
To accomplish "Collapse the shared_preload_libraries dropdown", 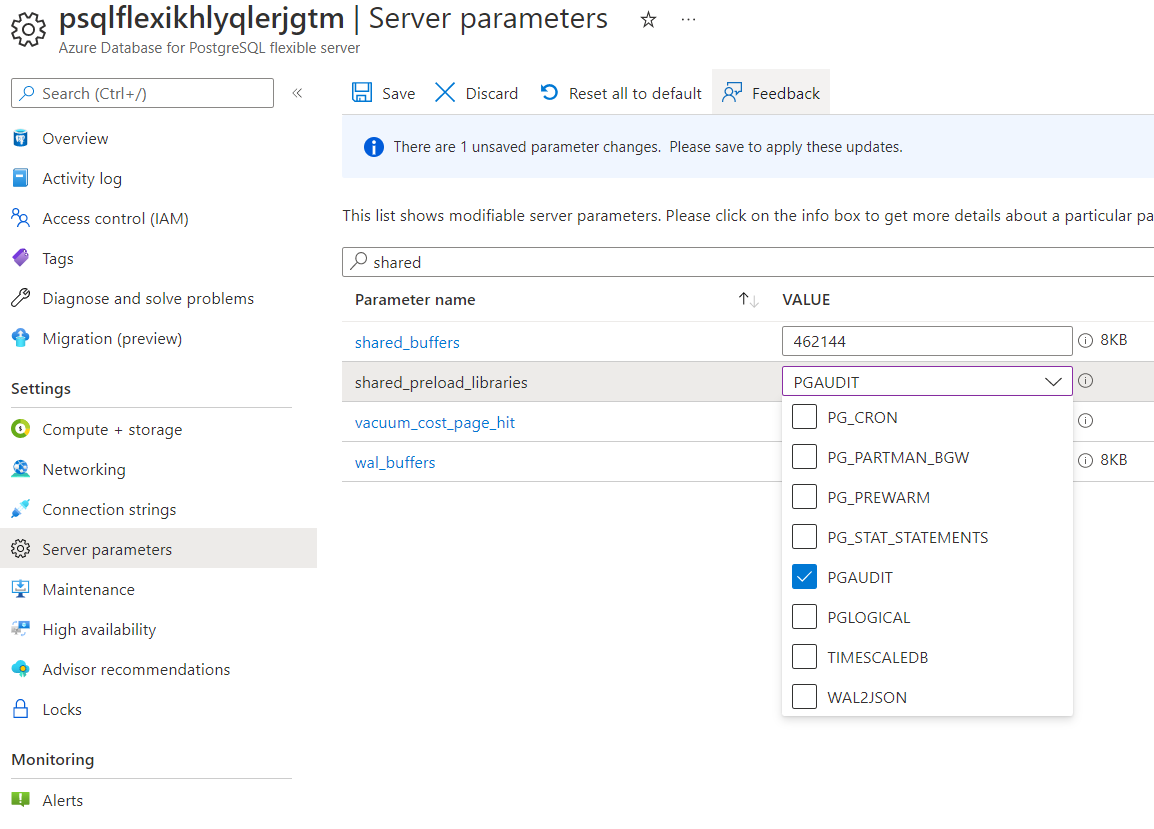I will tap(1053, 381).
